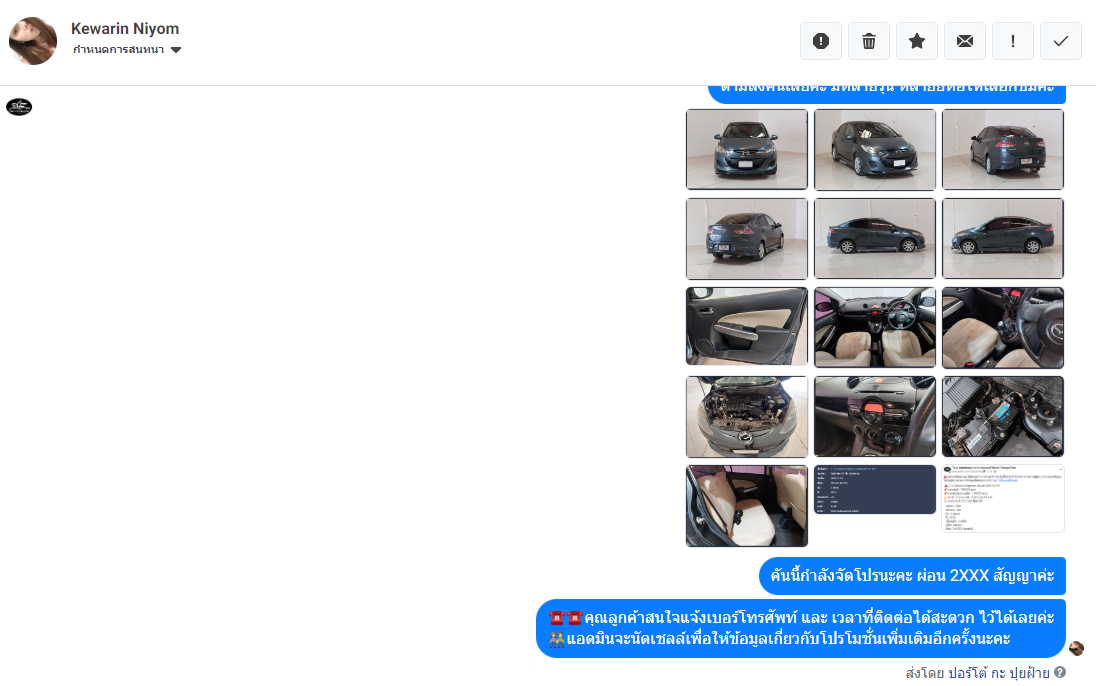Open dashboard steering wheel interior photo
This screenshot has height=686, width=1096.
click(874, 327)
